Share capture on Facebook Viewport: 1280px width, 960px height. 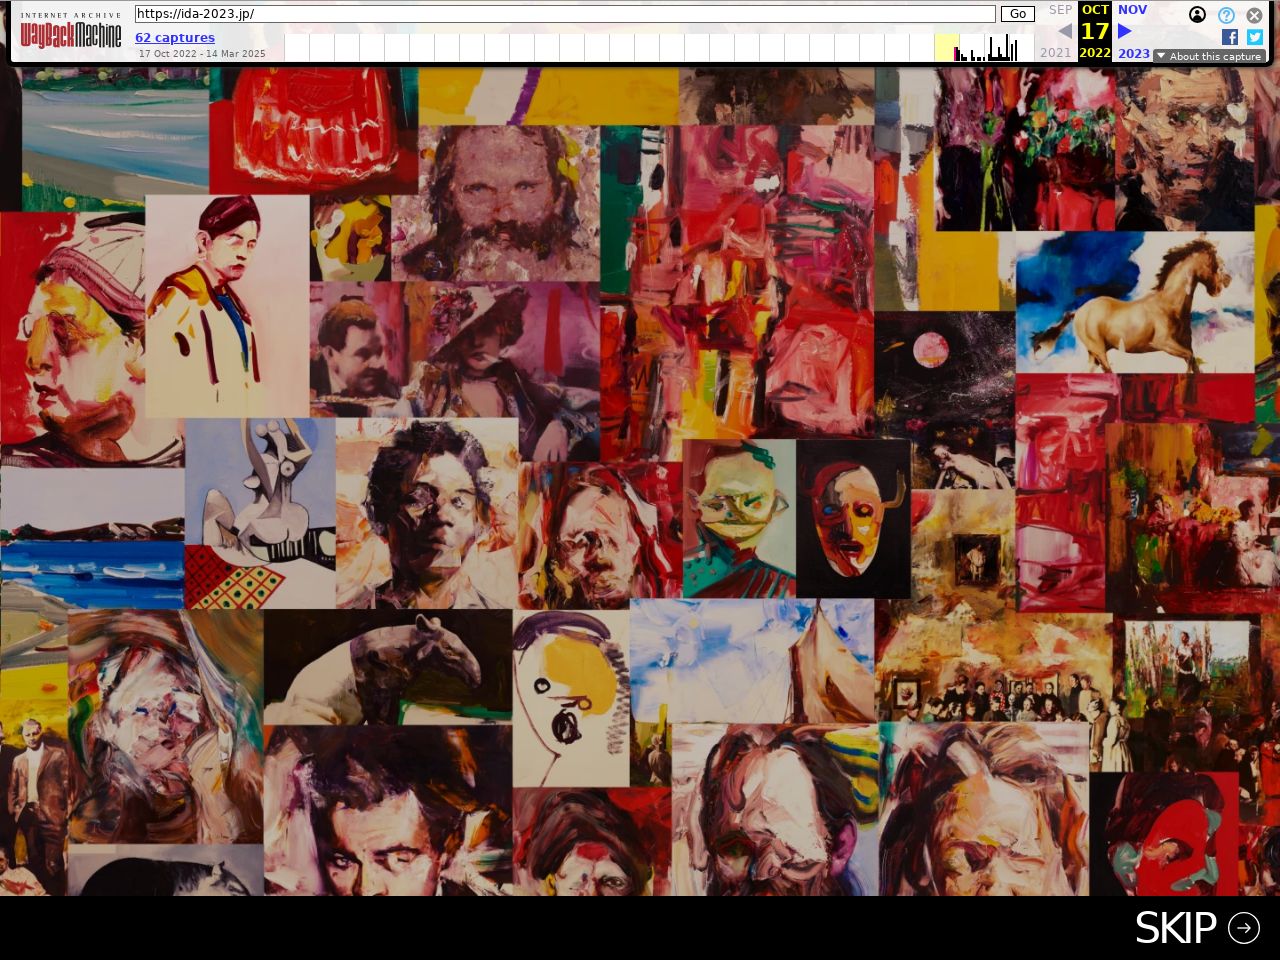pos(1230,37)
